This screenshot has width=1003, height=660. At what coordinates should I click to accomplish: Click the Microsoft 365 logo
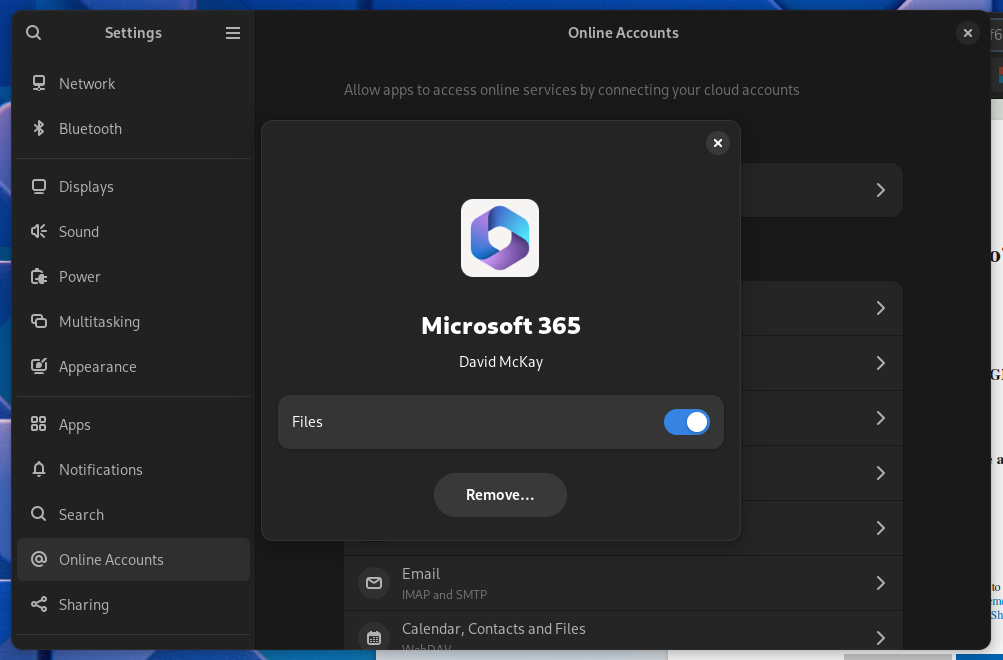pos(500,238)
